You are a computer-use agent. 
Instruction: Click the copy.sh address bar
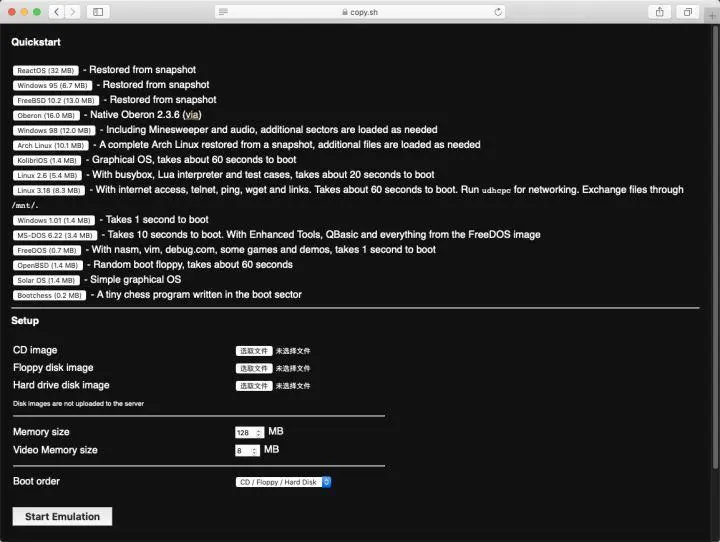(360, 12)
